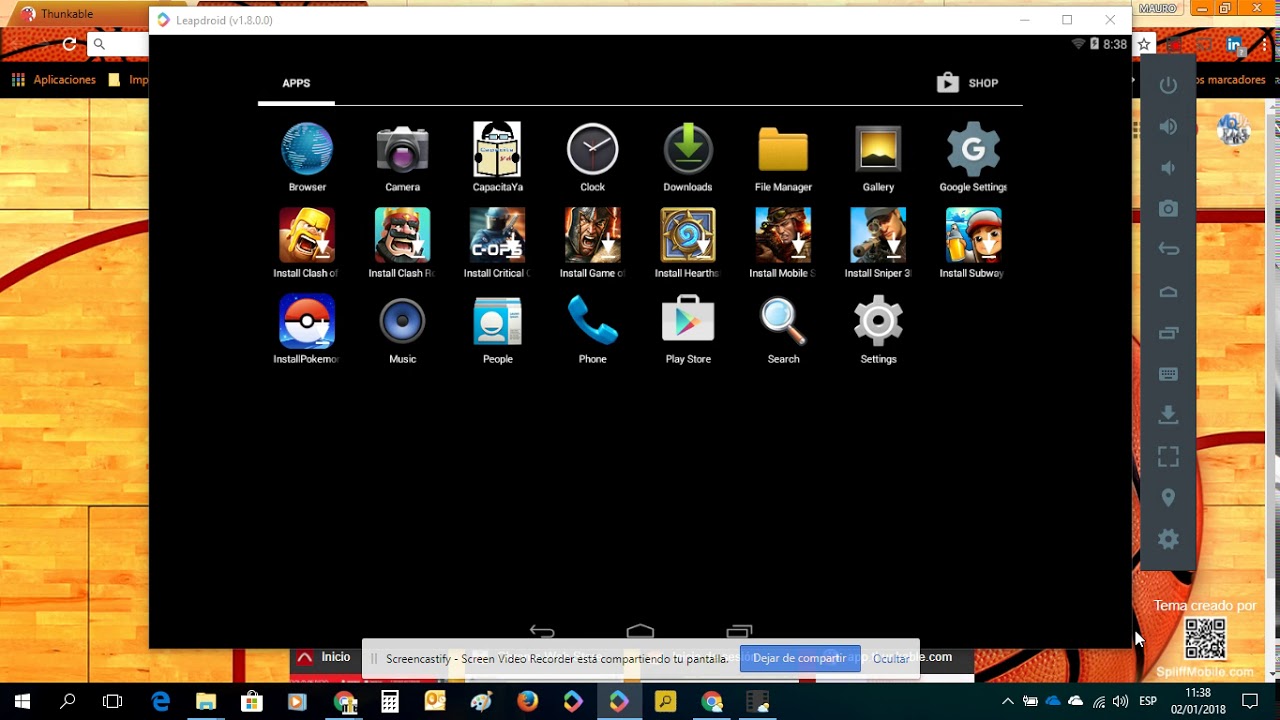Image resolution: width=1280 pixels, height=720 pixels.
Task: Click the sidebar back arrow
Action: click(x=1168, y=249)
